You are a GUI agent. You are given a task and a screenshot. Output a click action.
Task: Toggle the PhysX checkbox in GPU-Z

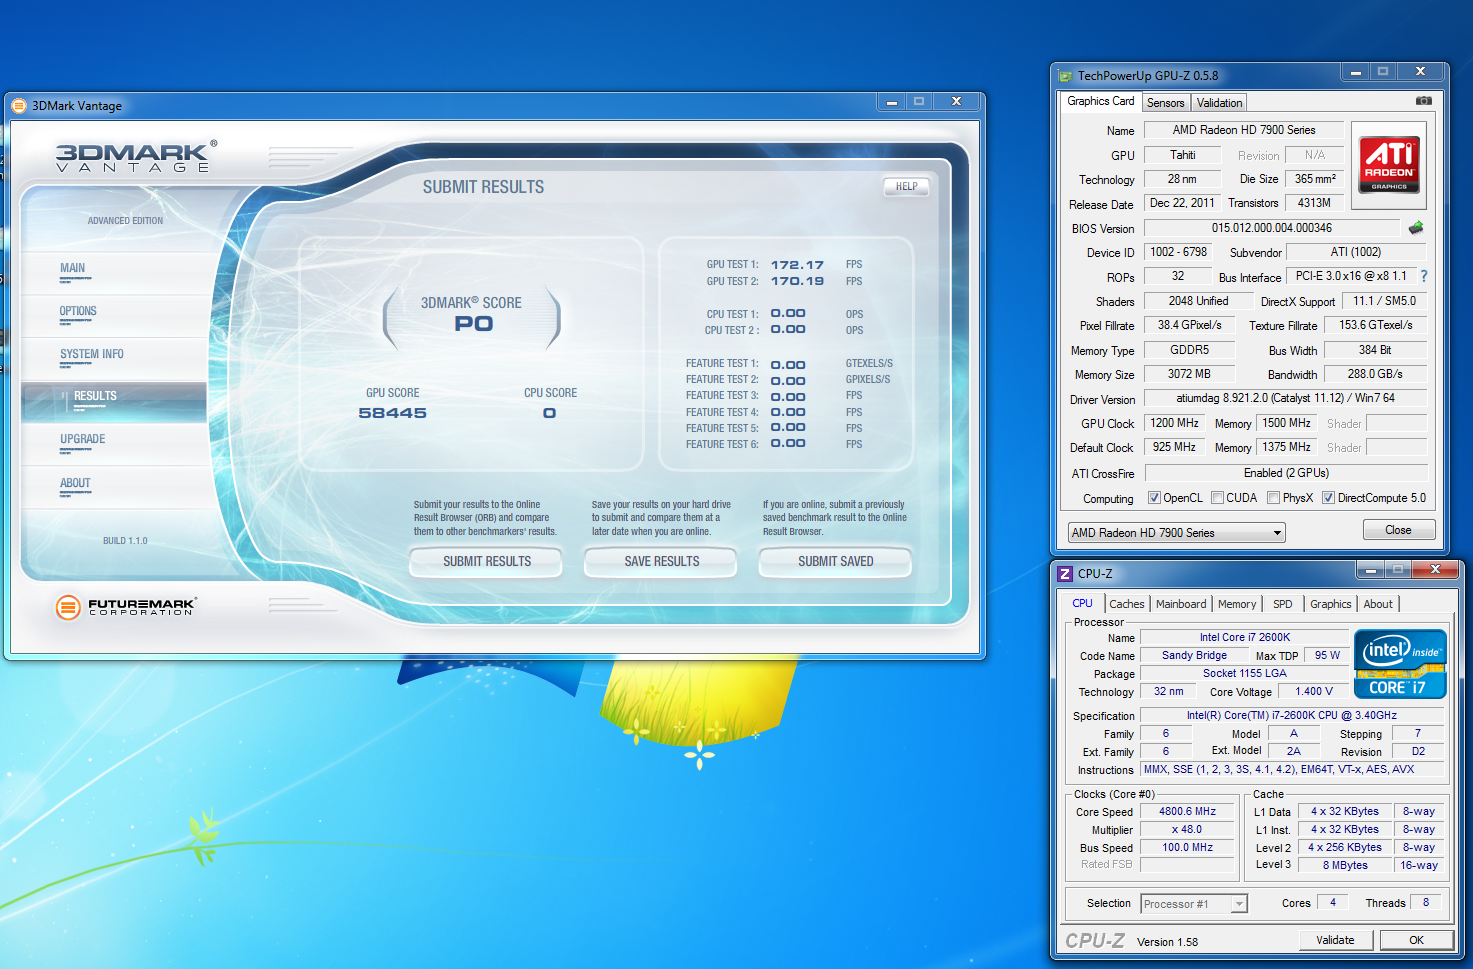(1273, 498)
